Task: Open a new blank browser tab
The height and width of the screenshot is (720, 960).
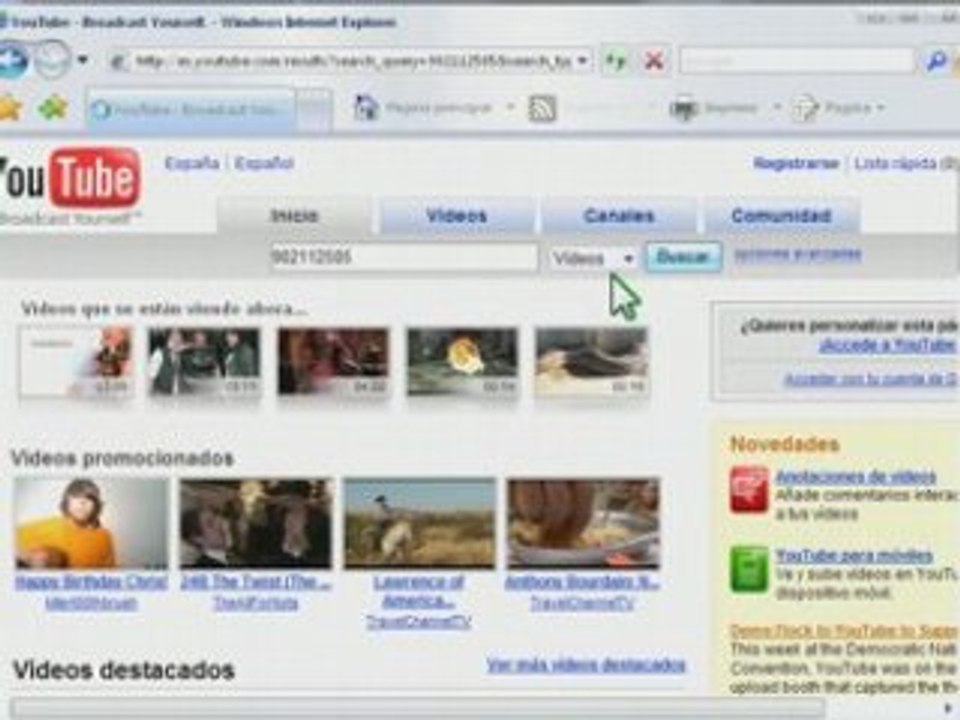Action: point(314,110)
